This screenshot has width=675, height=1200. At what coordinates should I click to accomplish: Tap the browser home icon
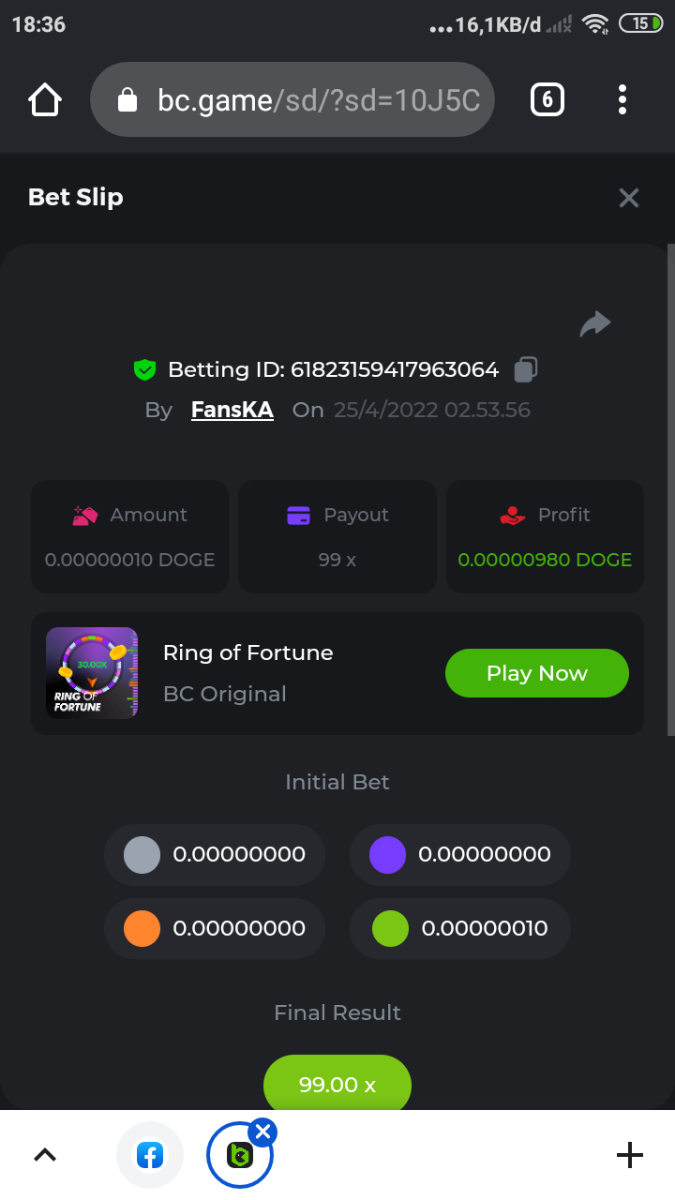tap(45, 100)
